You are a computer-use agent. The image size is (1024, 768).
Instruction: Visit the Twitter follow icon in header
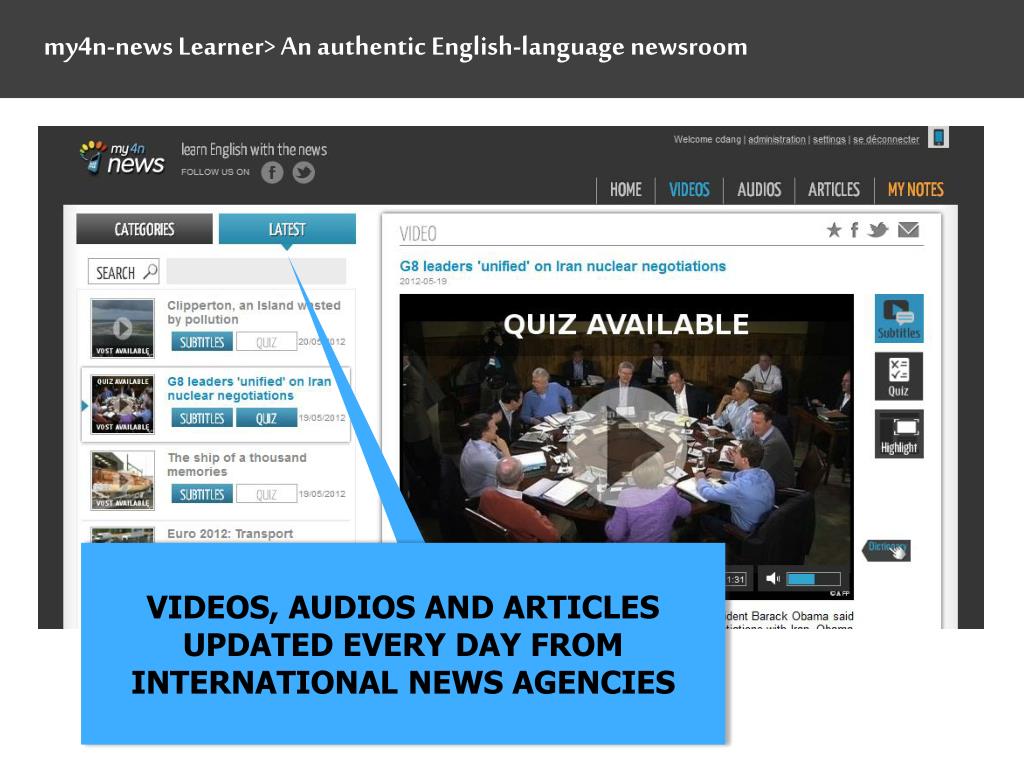(x=303, y=172)
